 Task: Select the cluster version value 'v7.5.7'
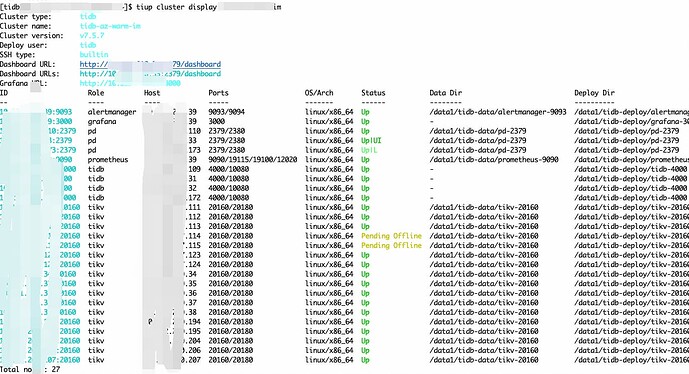[x=92, y=36]
